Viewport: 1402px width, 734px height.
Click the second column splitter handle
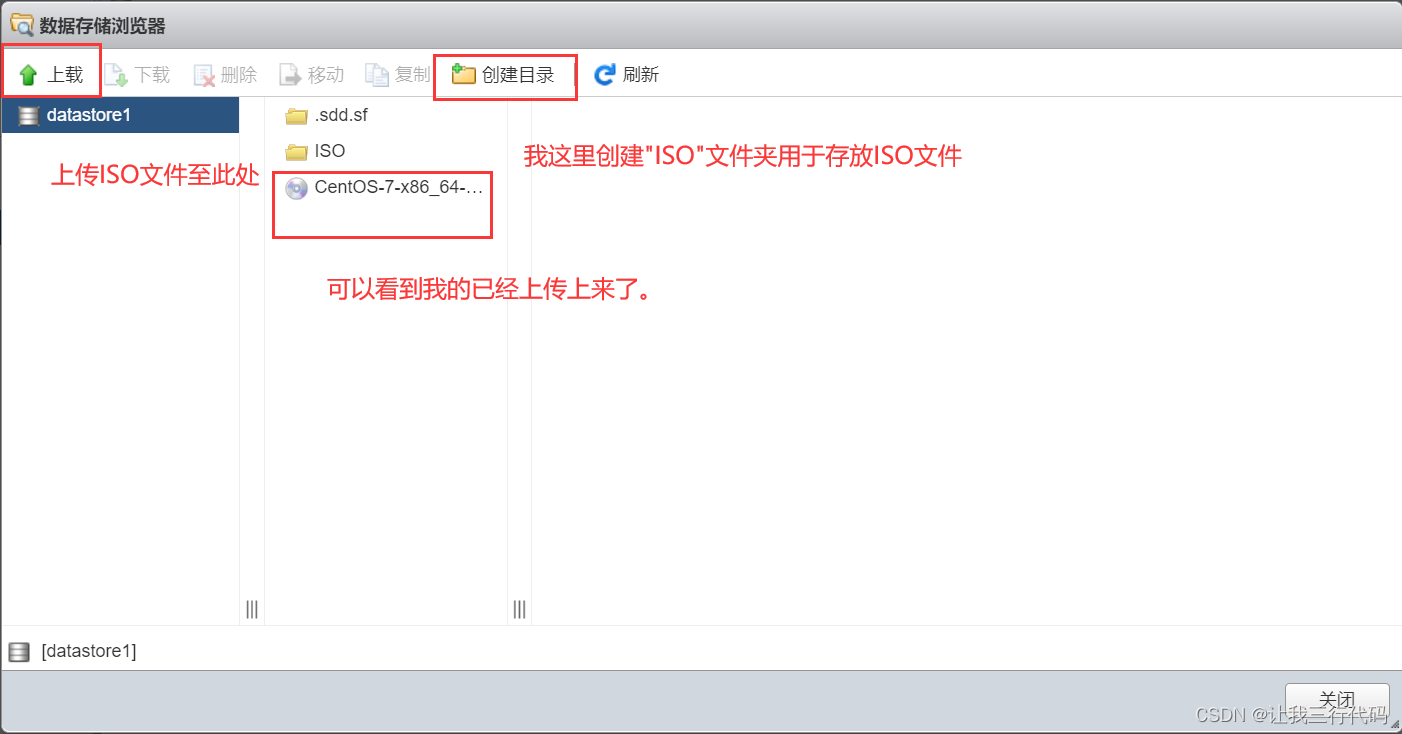pos(519,609)
